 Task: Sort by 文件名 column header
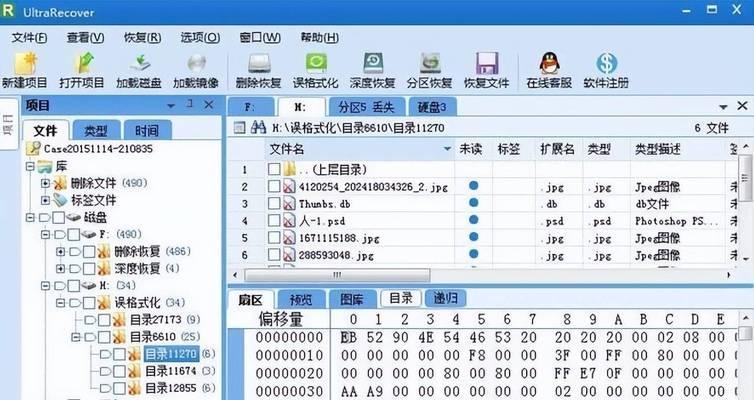[x=360, y=149]
